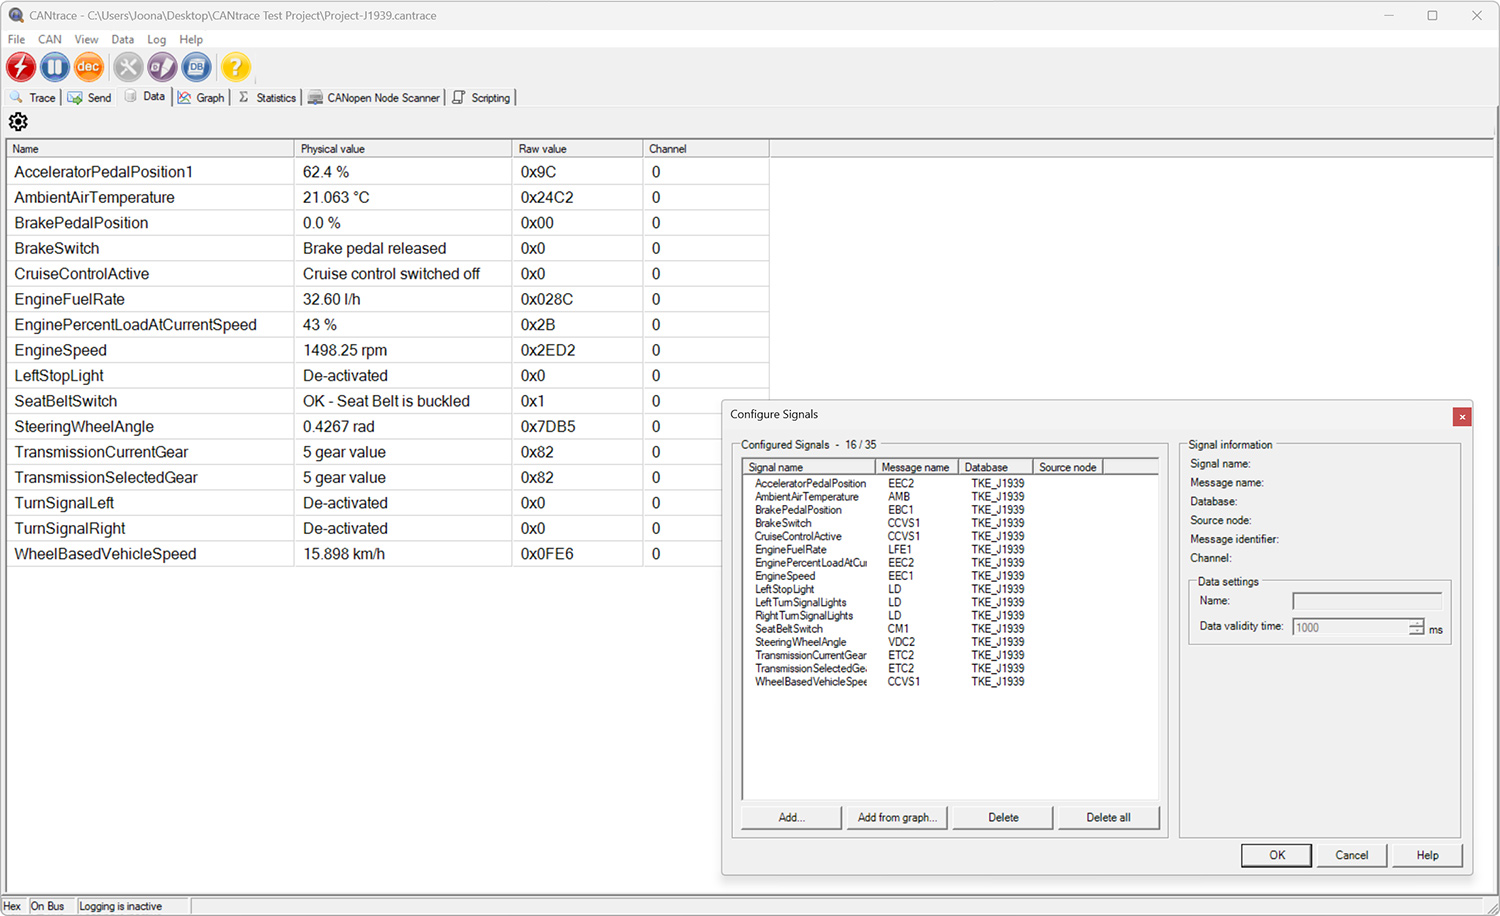Confirm dialog with the OK button
Viewport: 1500px width, 916px height.
[x=1277, y=855]
